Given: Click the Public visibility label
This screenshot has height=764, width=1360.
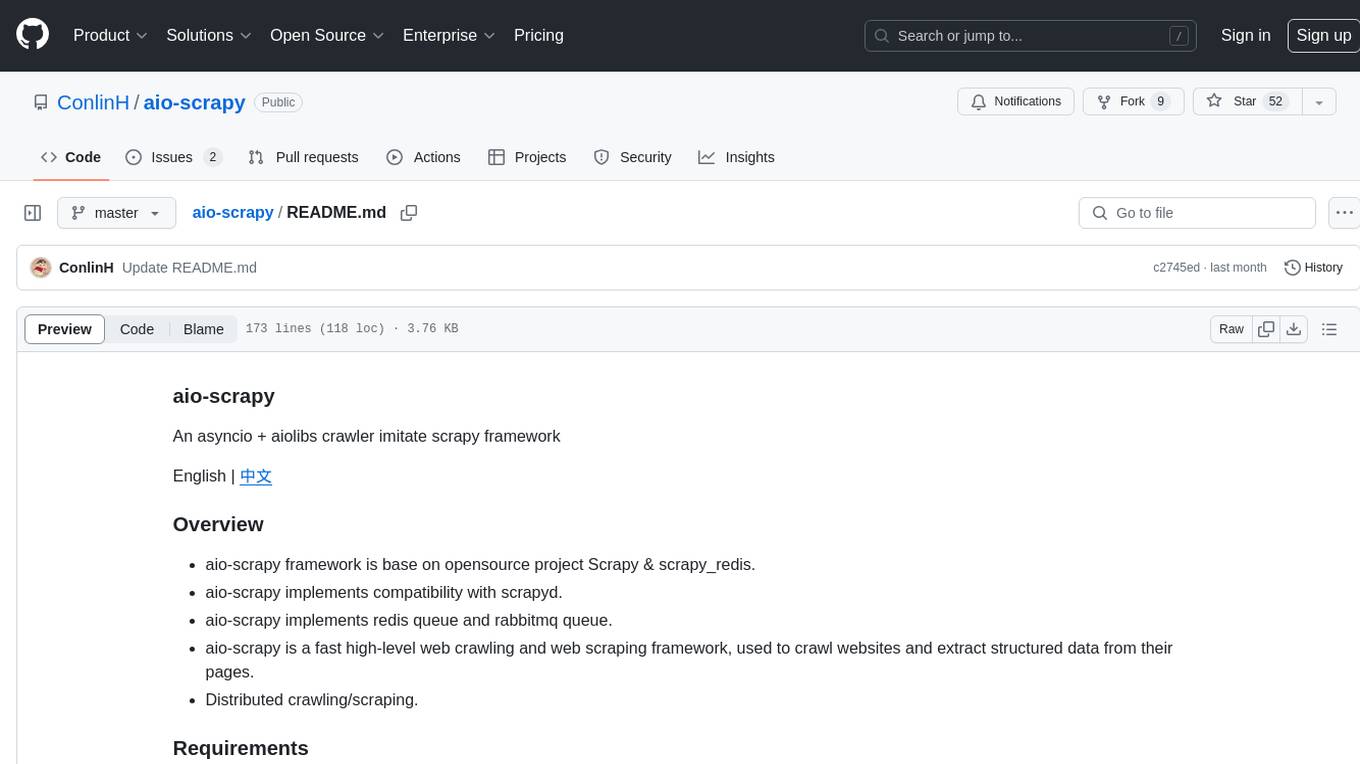Looking at the screenshot, I should click(278, 102).
